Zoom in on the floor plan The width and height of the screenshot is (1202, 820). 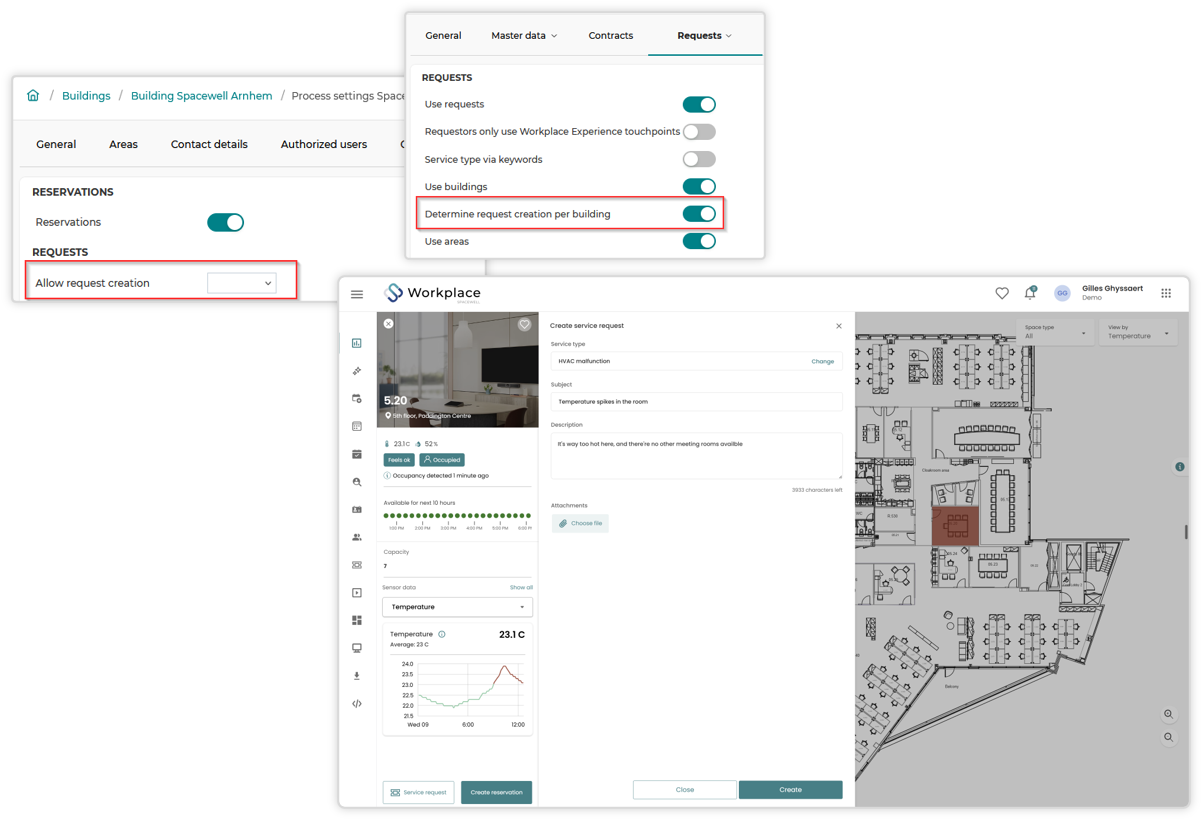tap(1169, 714)
